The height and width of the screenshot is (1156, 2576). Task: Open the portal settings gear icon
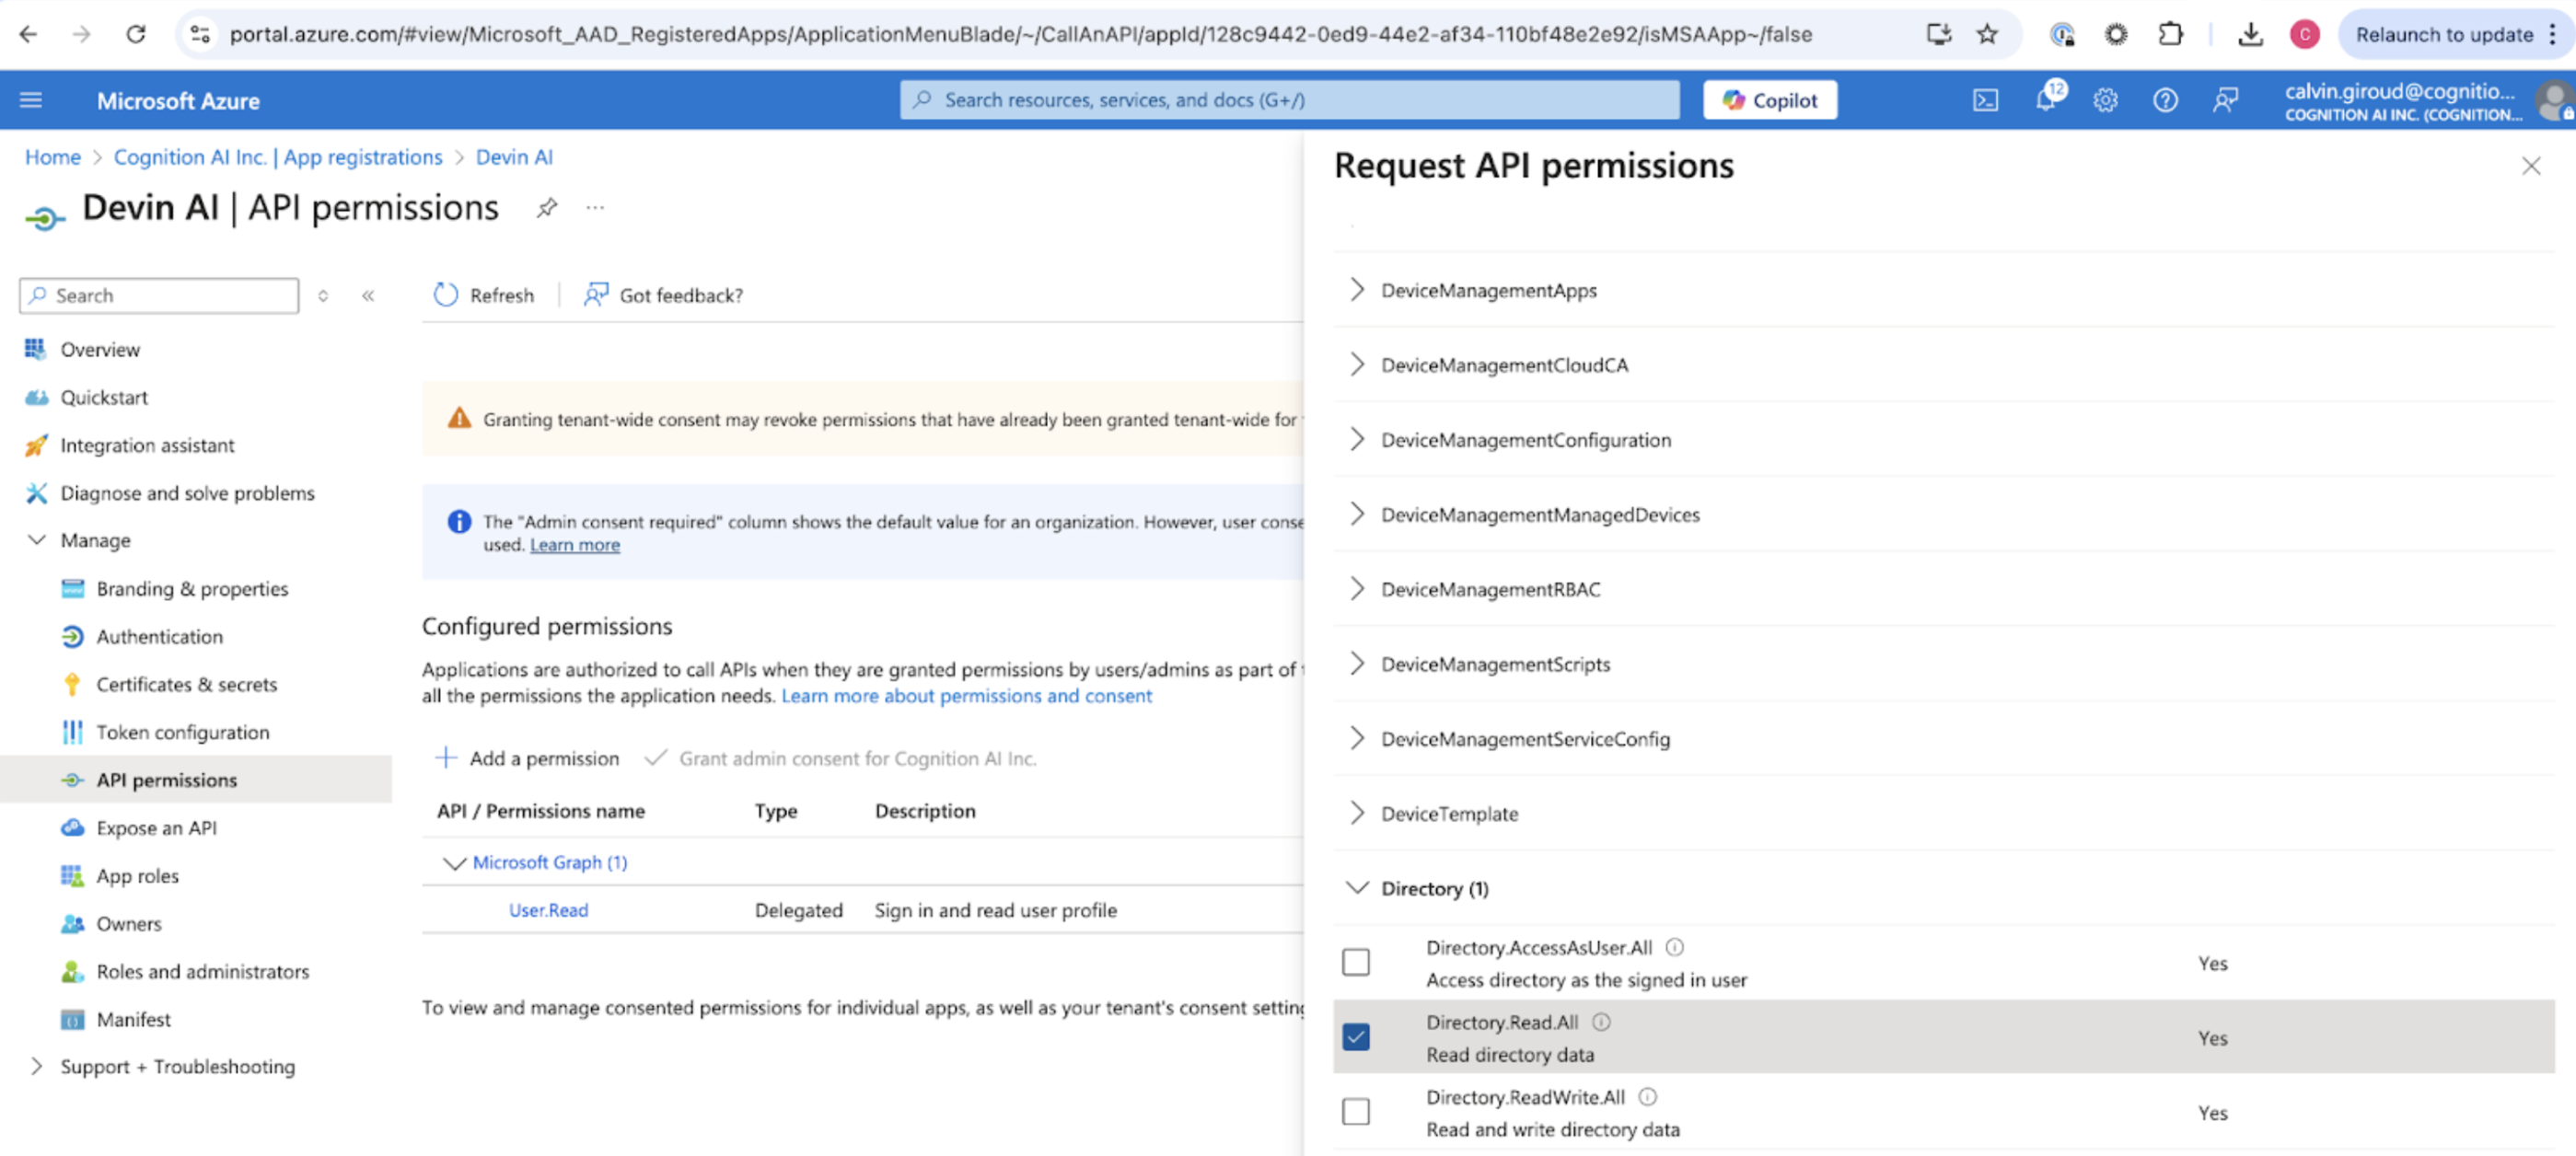pos(2105,100)
